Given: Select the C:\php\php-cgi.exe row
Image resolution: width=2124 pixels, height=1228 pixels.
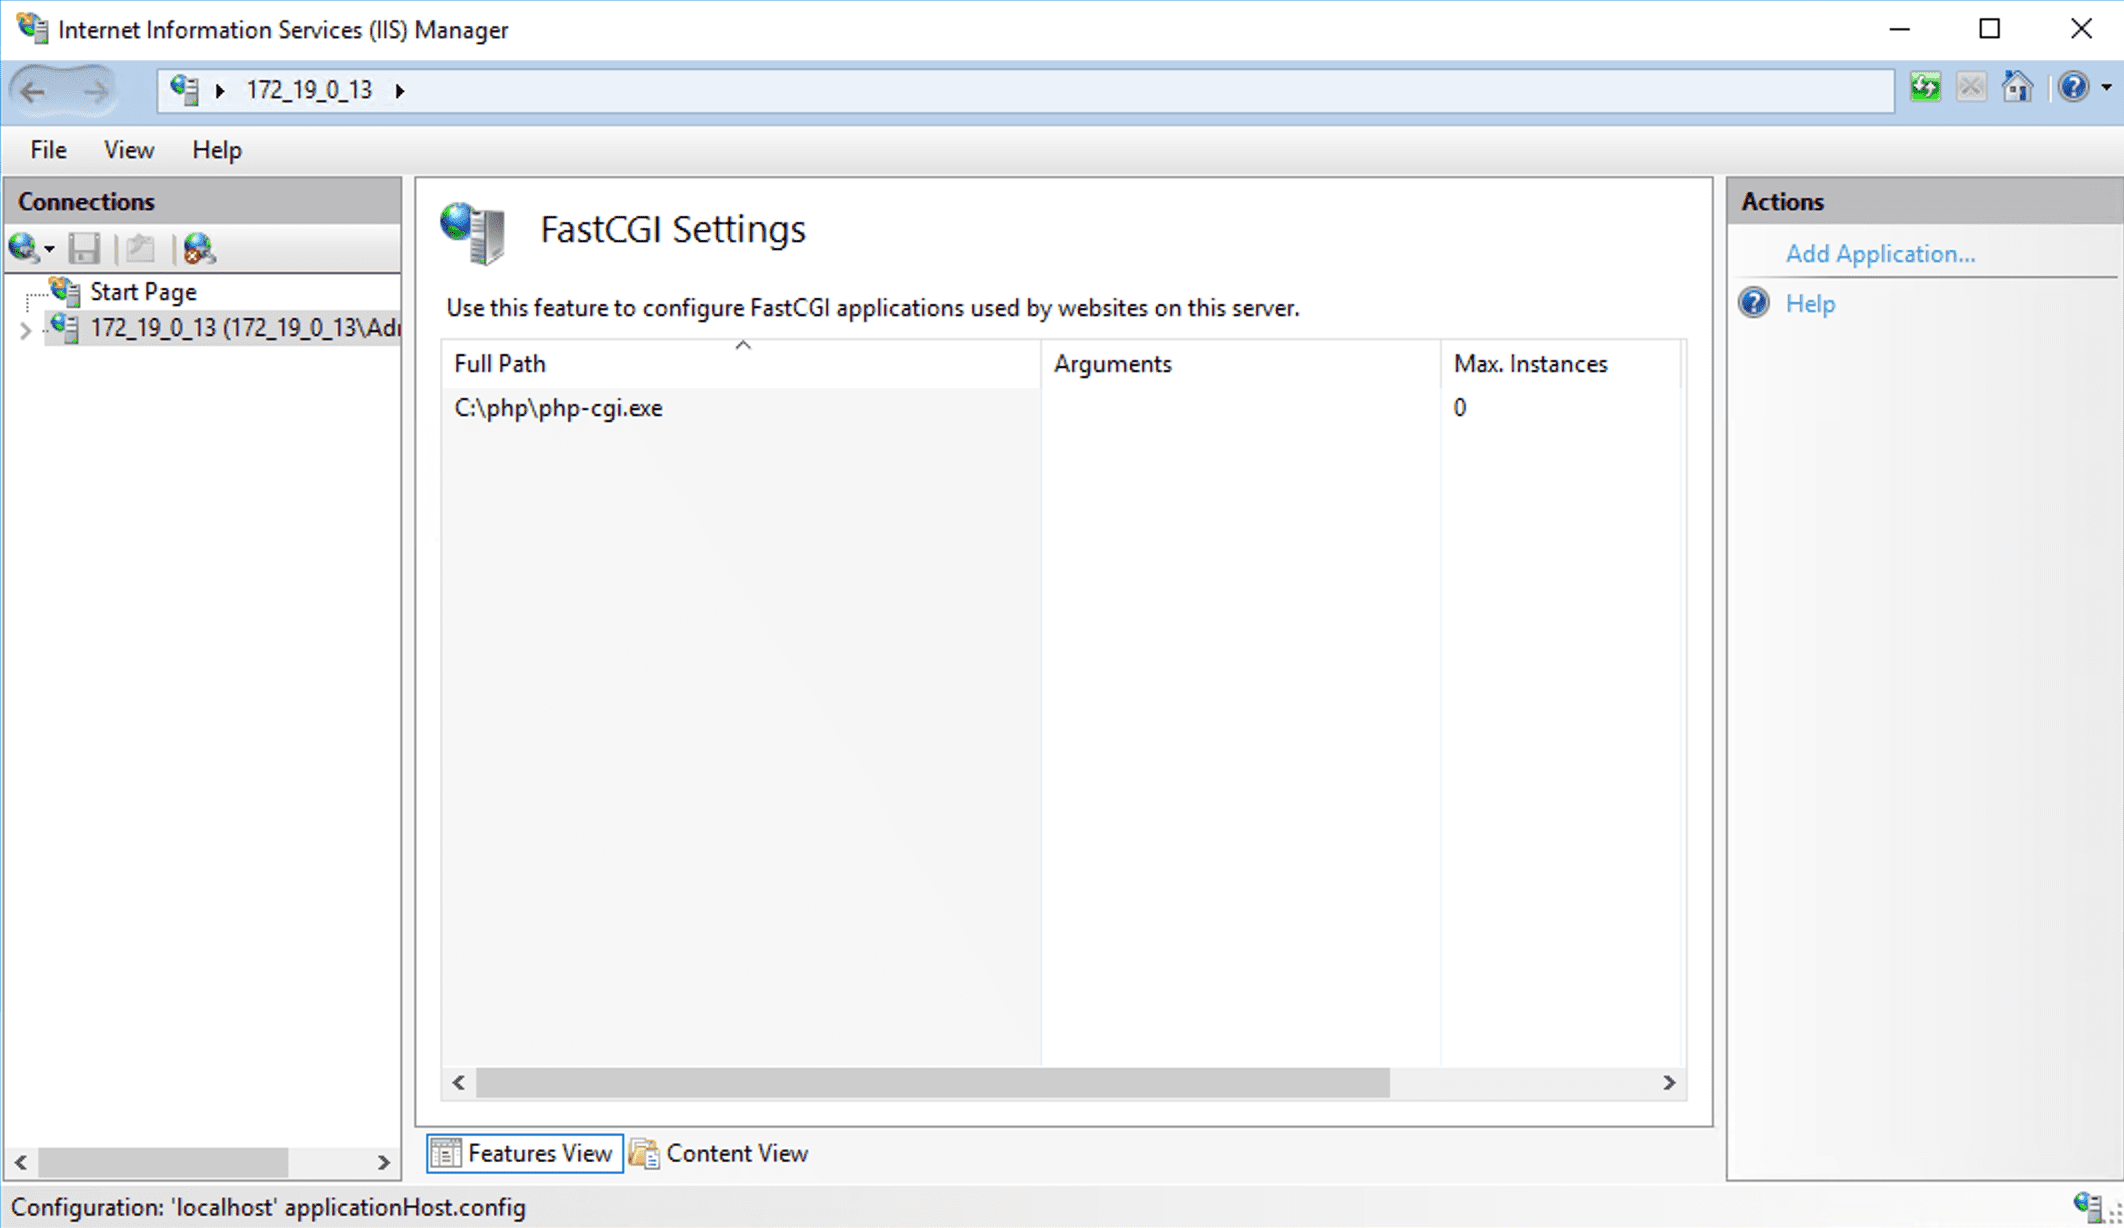Looking at the screenshot, I should [x=1061, y=408].
